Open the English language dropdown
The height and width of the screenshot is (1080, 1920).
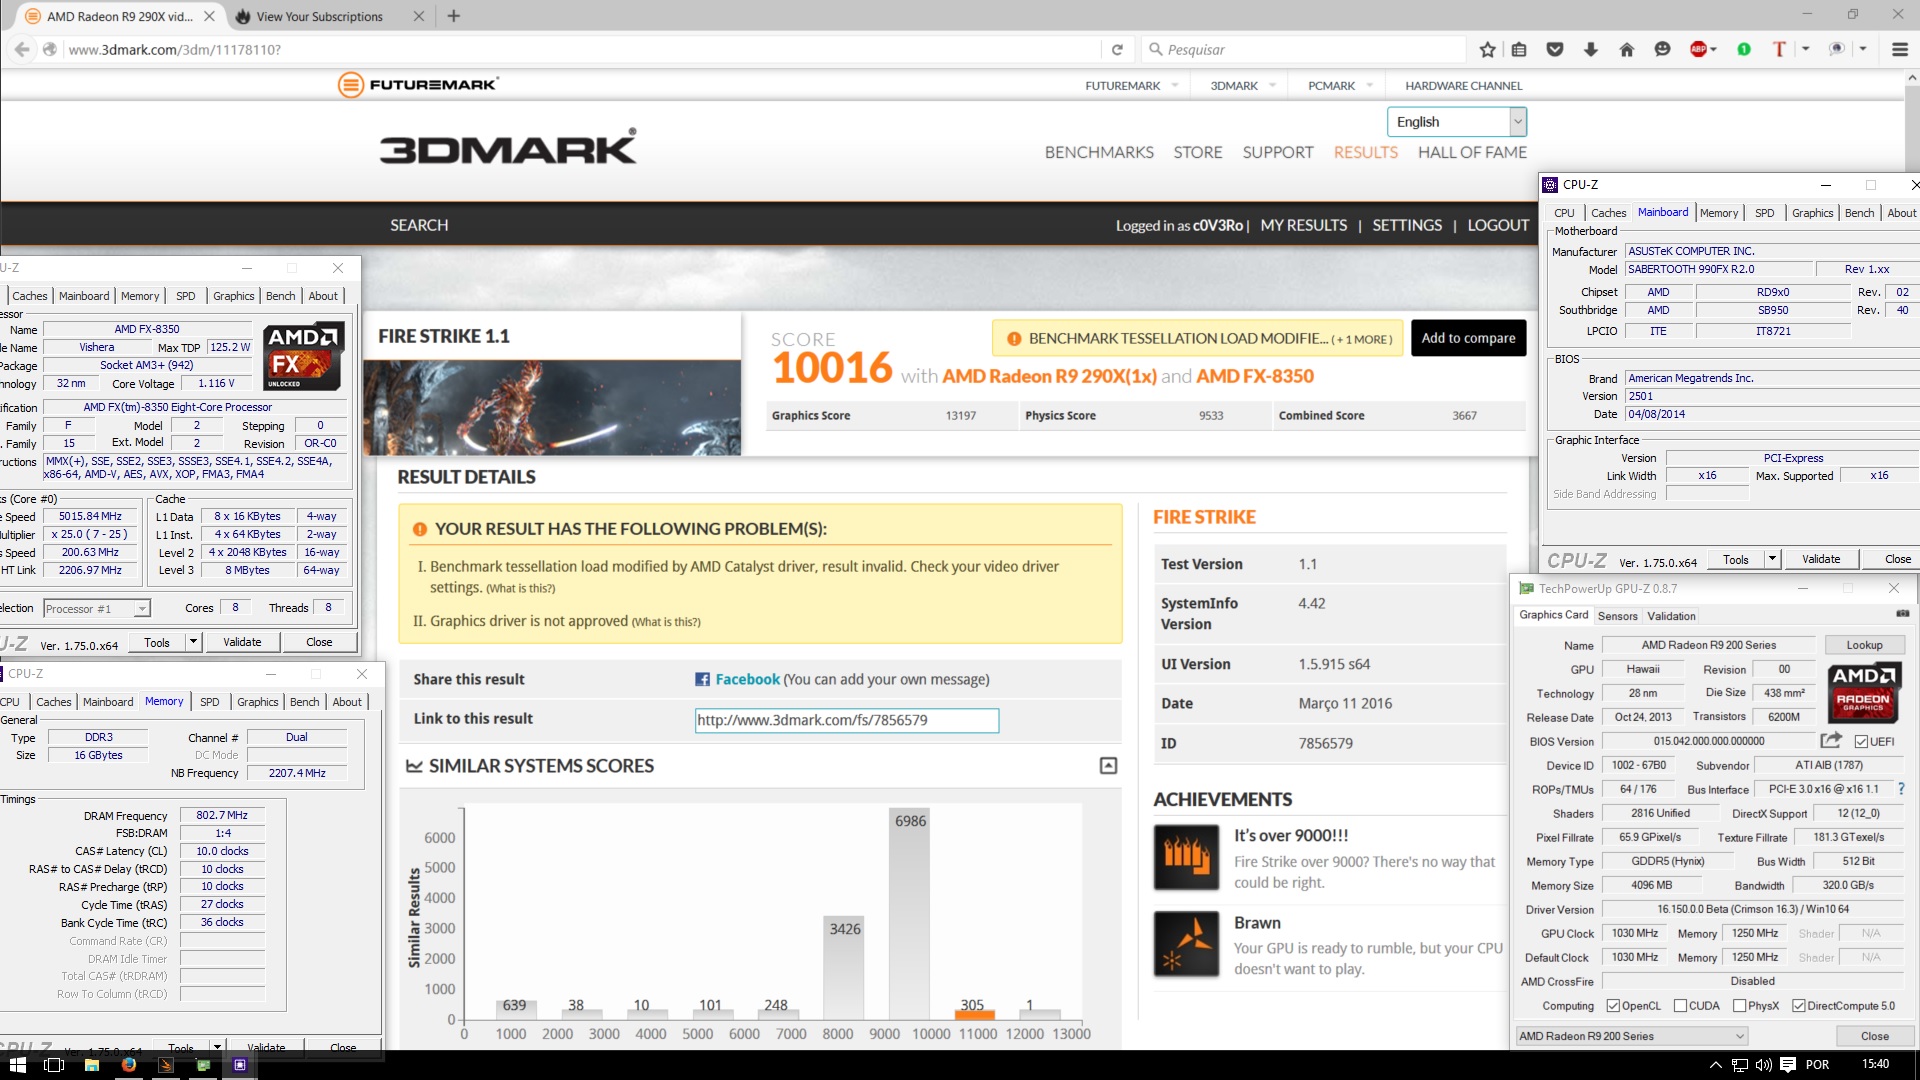pyautogui.click(x=1457, y=122)
